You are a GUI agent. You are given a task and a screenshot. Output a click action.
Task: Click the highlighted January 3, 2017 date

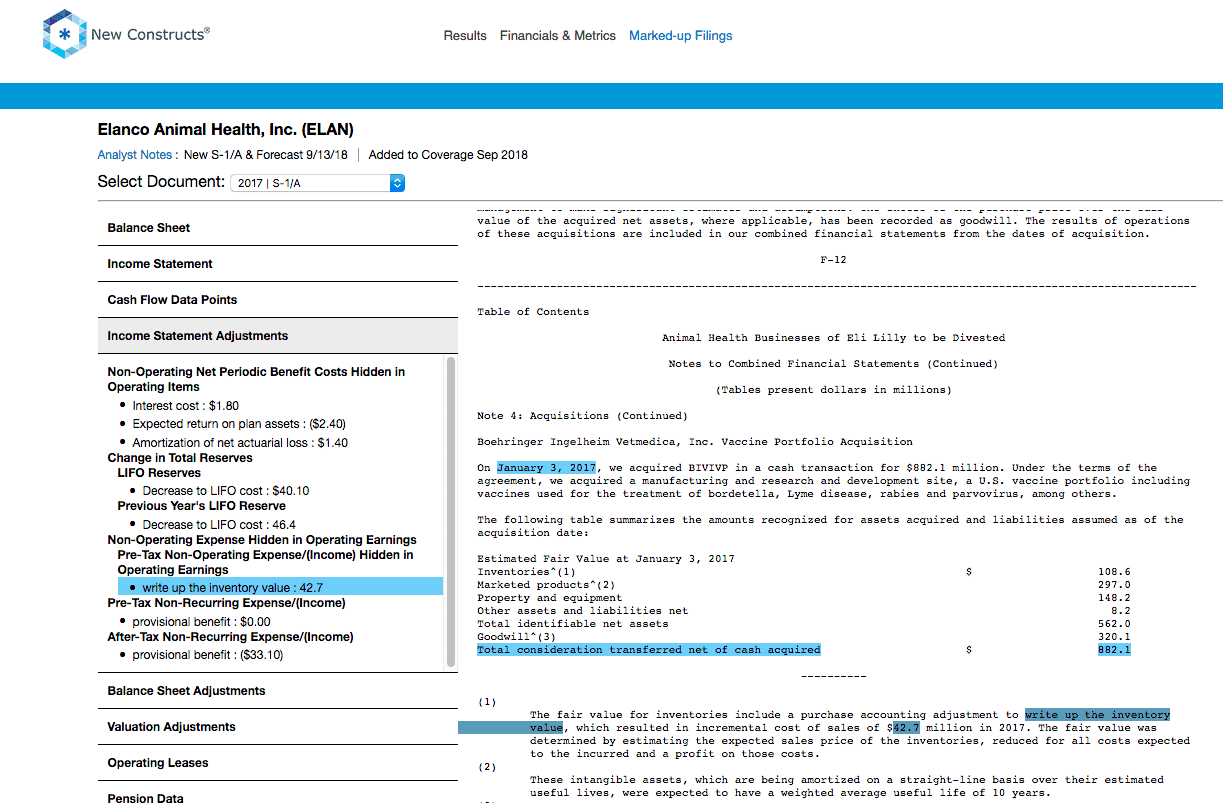pos(547,468)
